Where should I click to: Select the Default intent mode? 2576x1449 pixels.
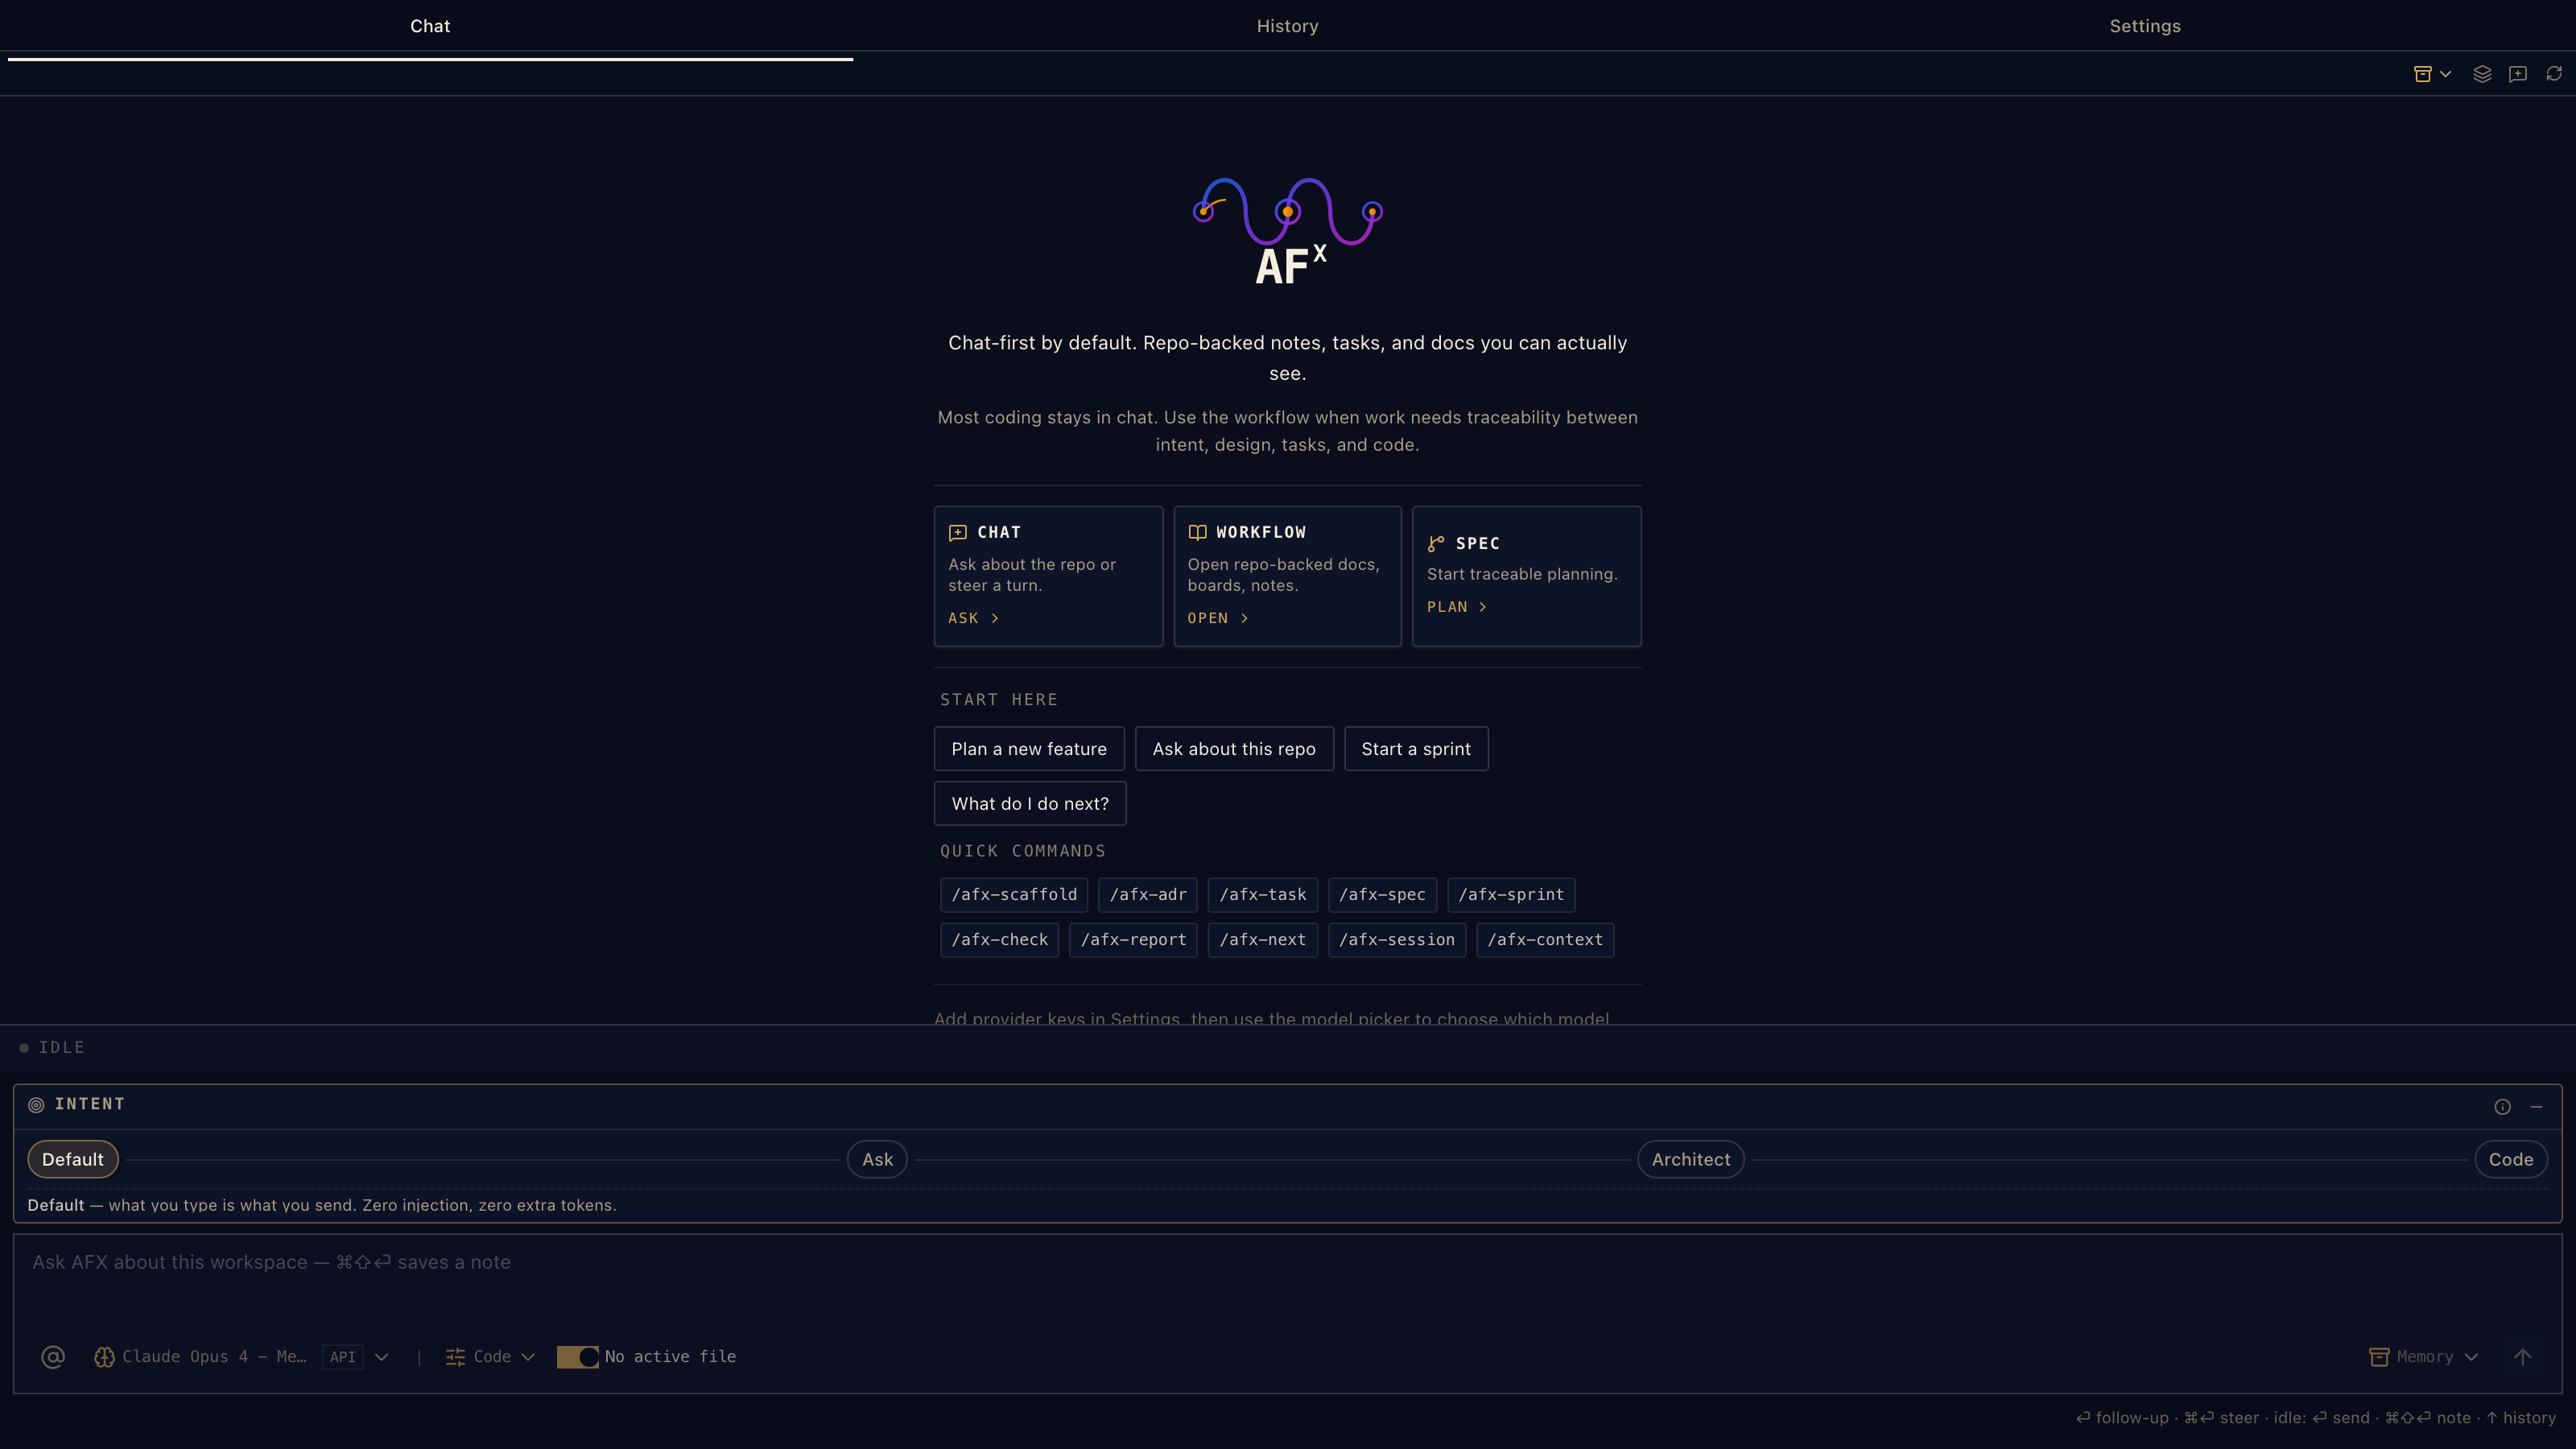(72, 1160)
